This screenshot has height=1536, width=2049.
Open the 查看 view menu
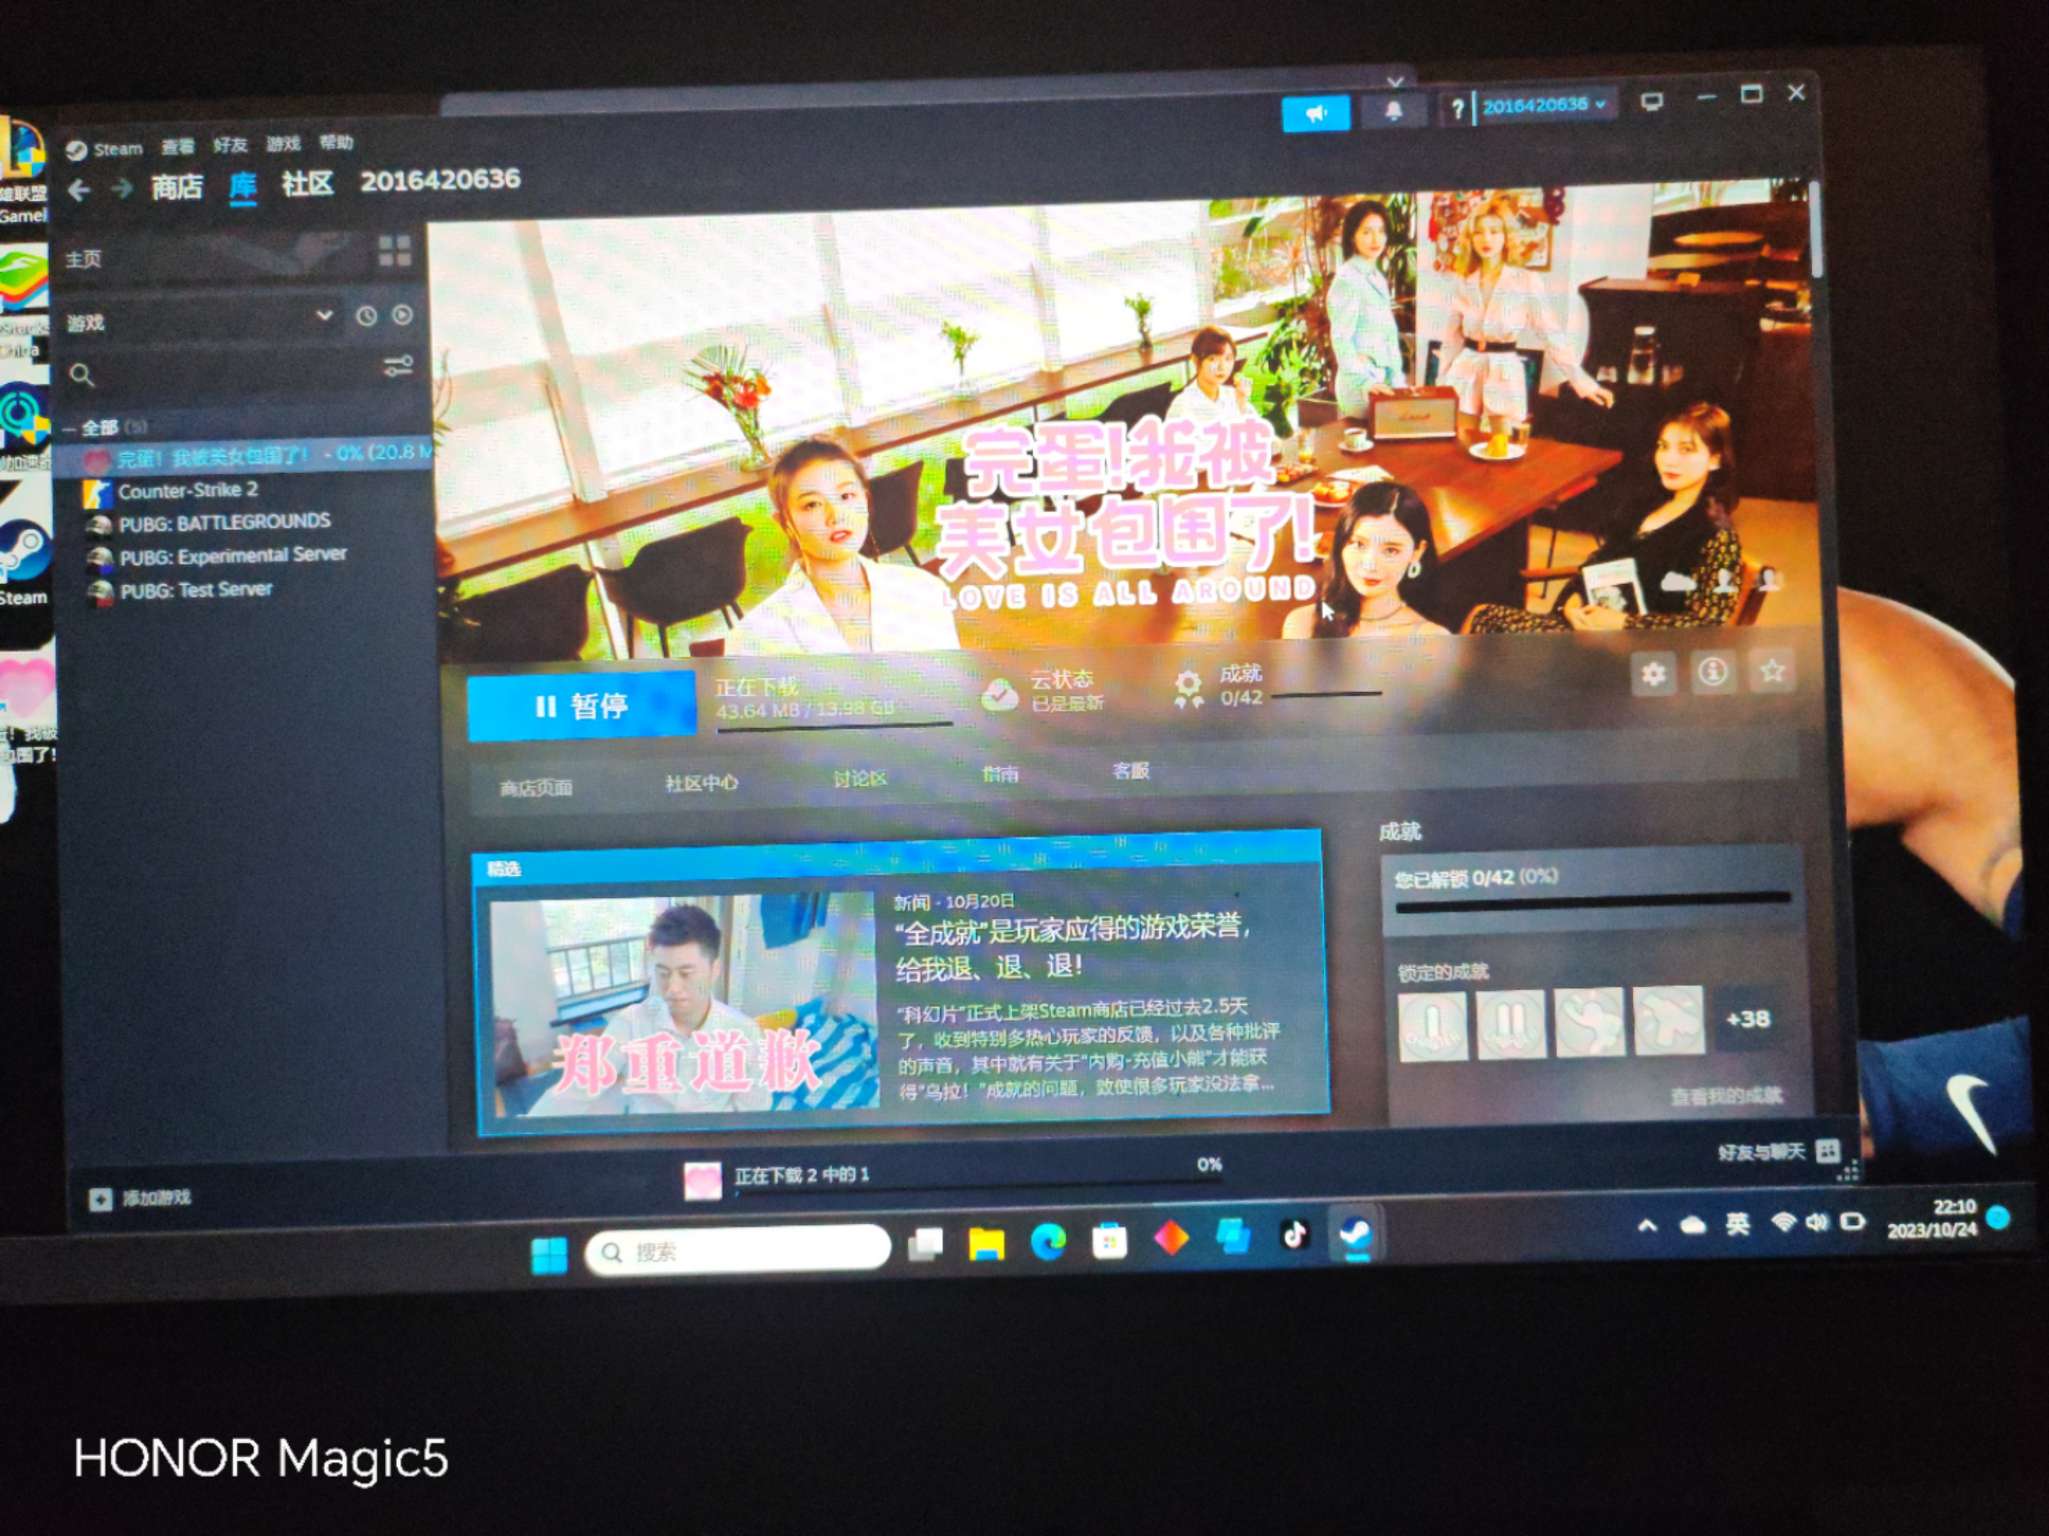[178, 147]
